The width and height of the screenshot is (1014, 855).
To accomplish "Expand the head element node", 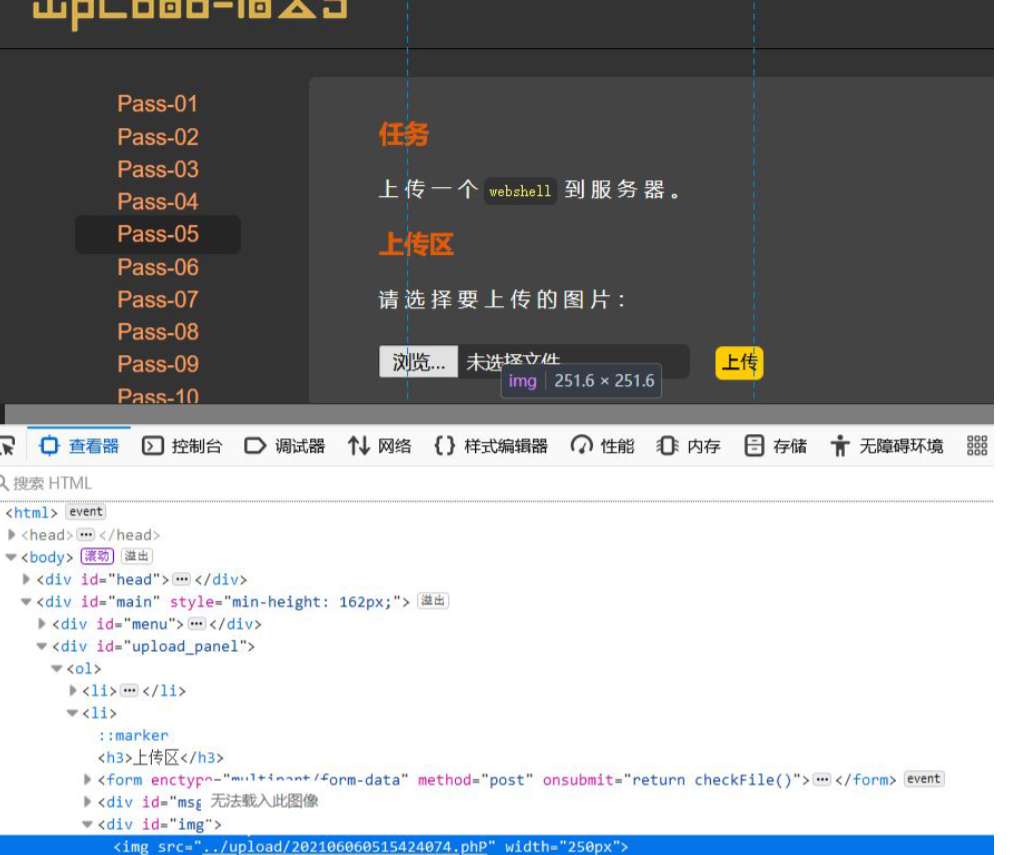I will tap(12, 535).
